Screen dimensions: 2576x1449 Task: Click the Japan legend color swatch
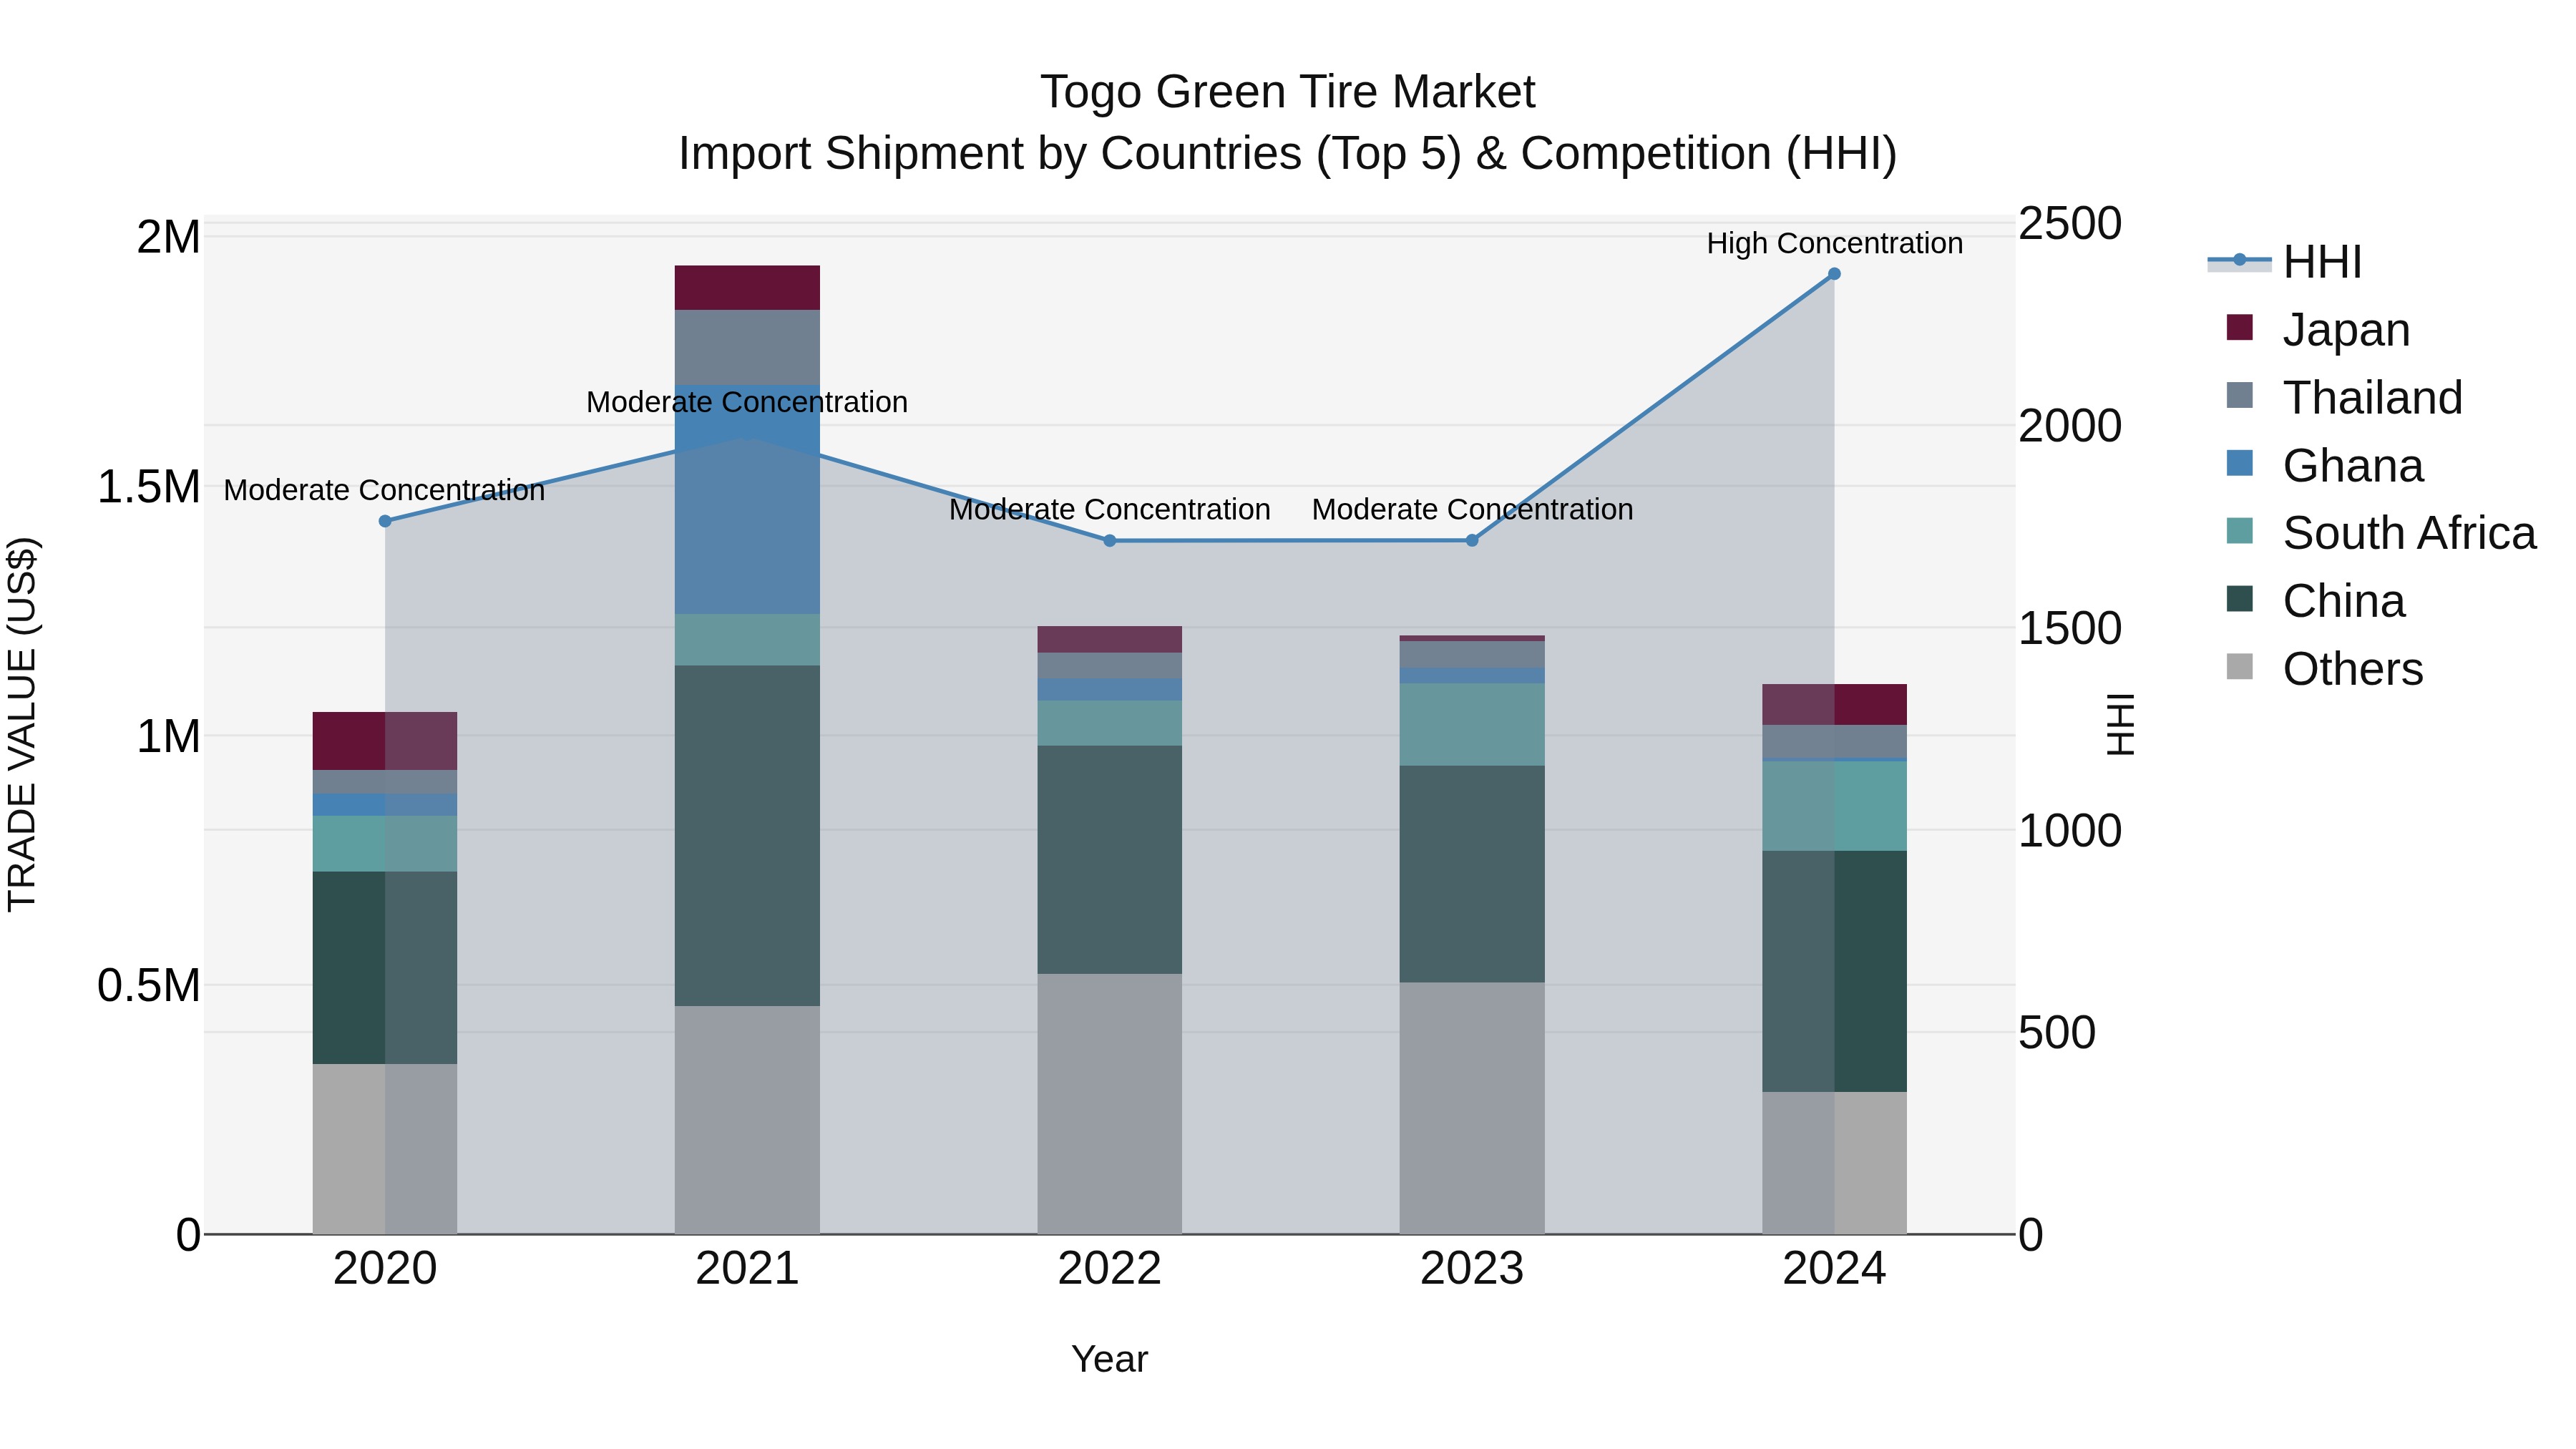2240,328
